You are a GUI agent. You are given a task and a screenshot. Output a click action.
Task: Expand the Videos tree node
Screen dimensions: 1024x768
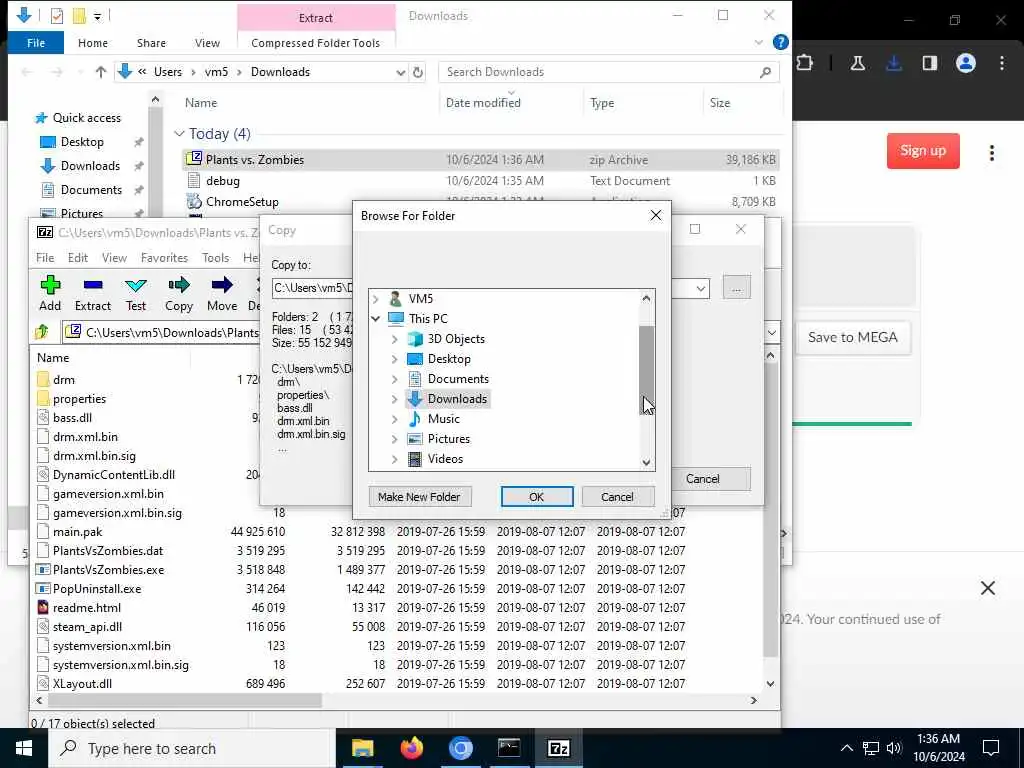click(x=394, y=459)
